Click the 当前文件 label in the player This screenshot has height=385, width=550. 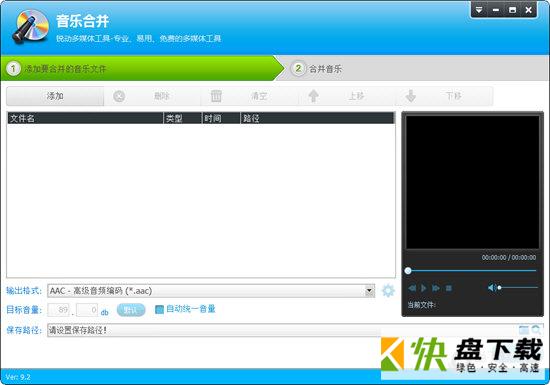[x=421, y=305]
